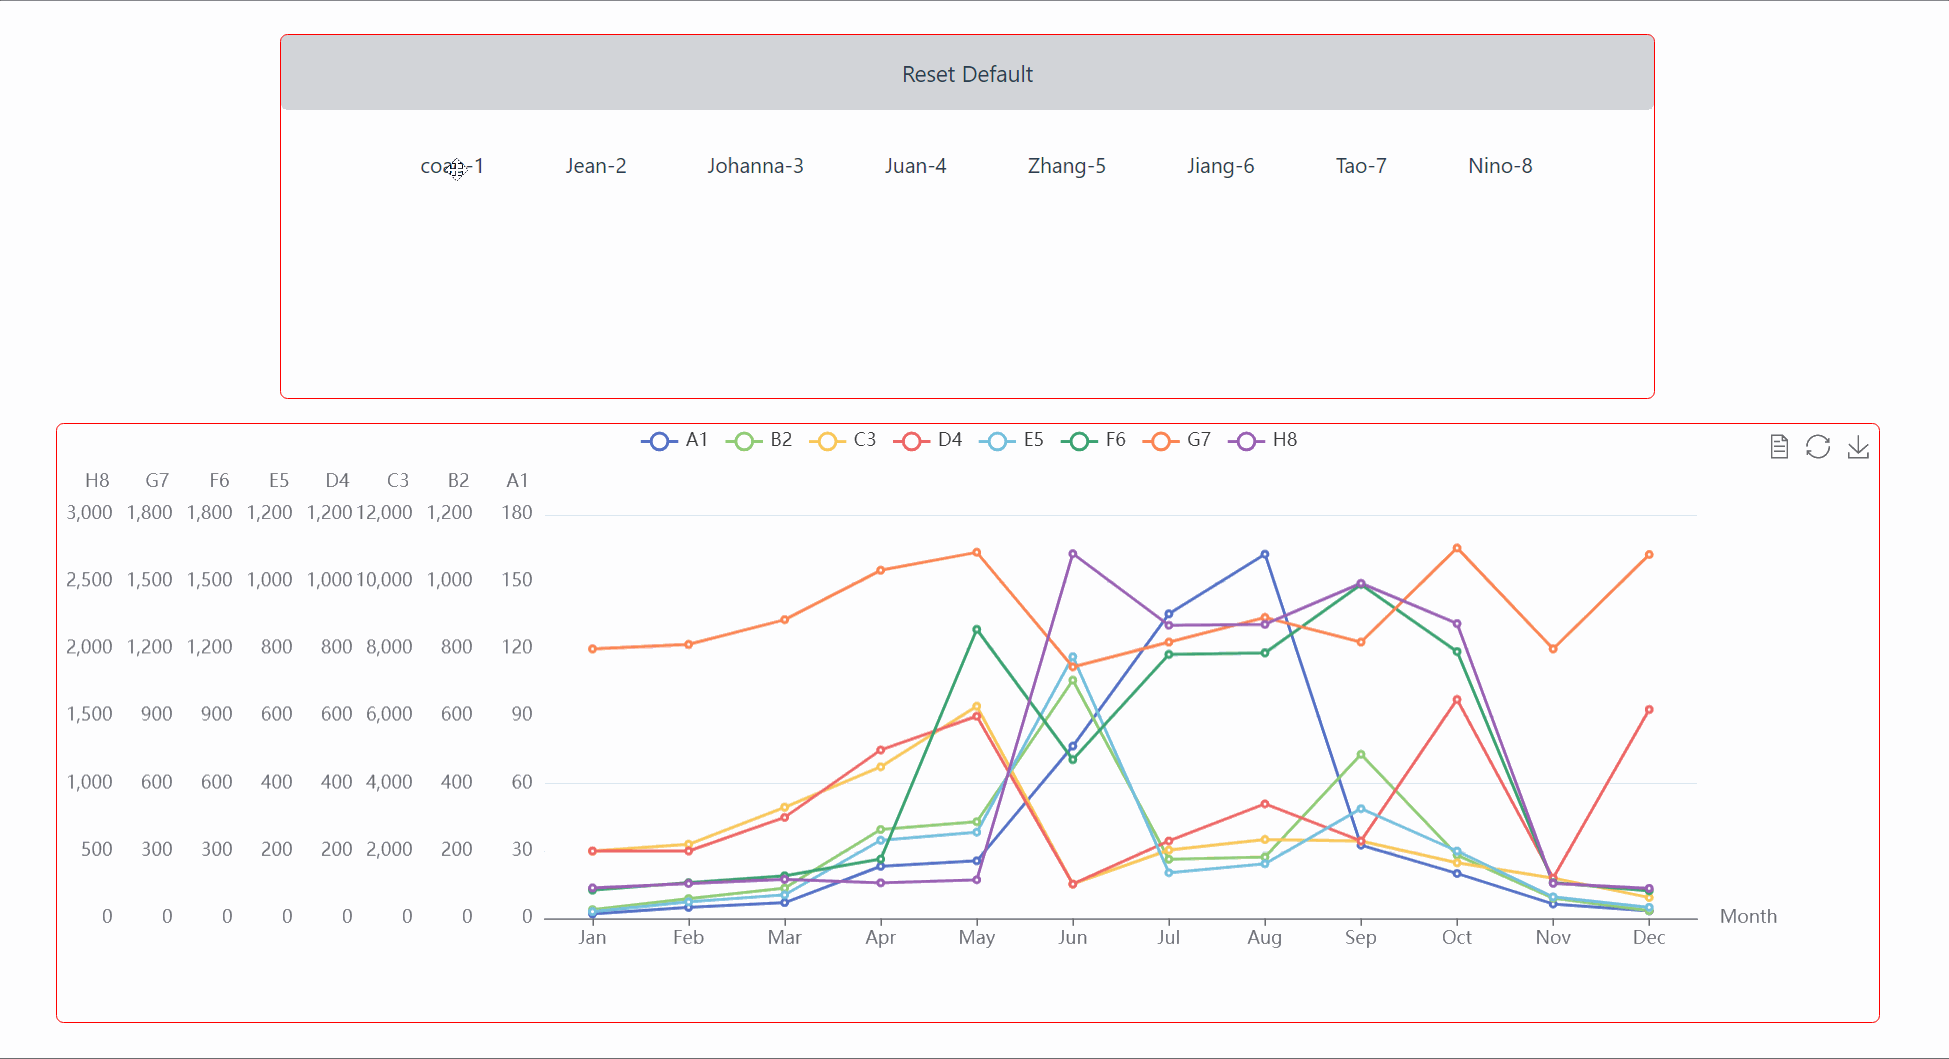
Task: Click the Johanna-3 item
Action: [x=755, y=166]
